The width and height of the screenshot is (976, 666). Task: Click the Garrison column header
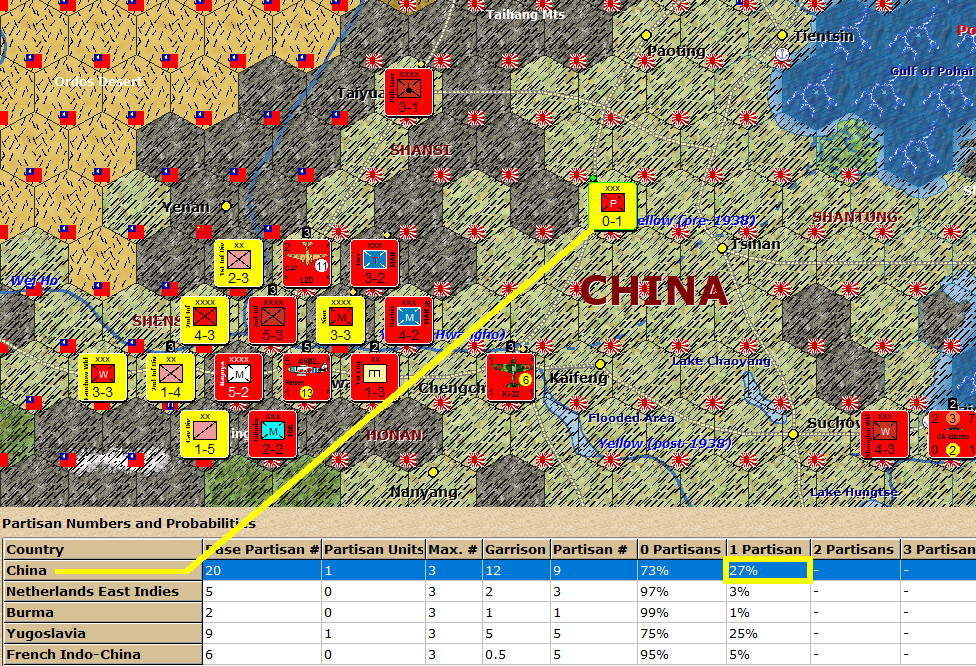(x=516, y=550)
